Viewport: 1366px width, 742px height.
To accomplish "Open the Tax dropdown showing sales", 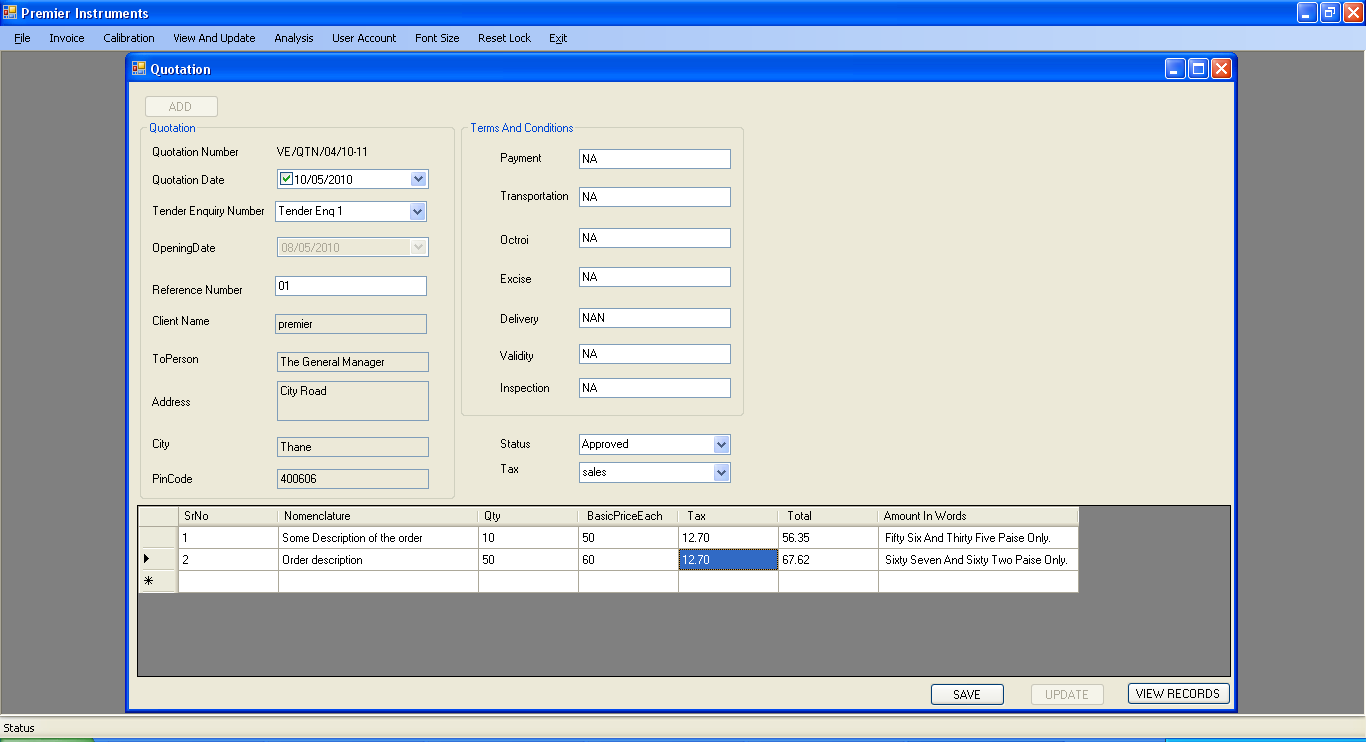I will coord(722,472).
